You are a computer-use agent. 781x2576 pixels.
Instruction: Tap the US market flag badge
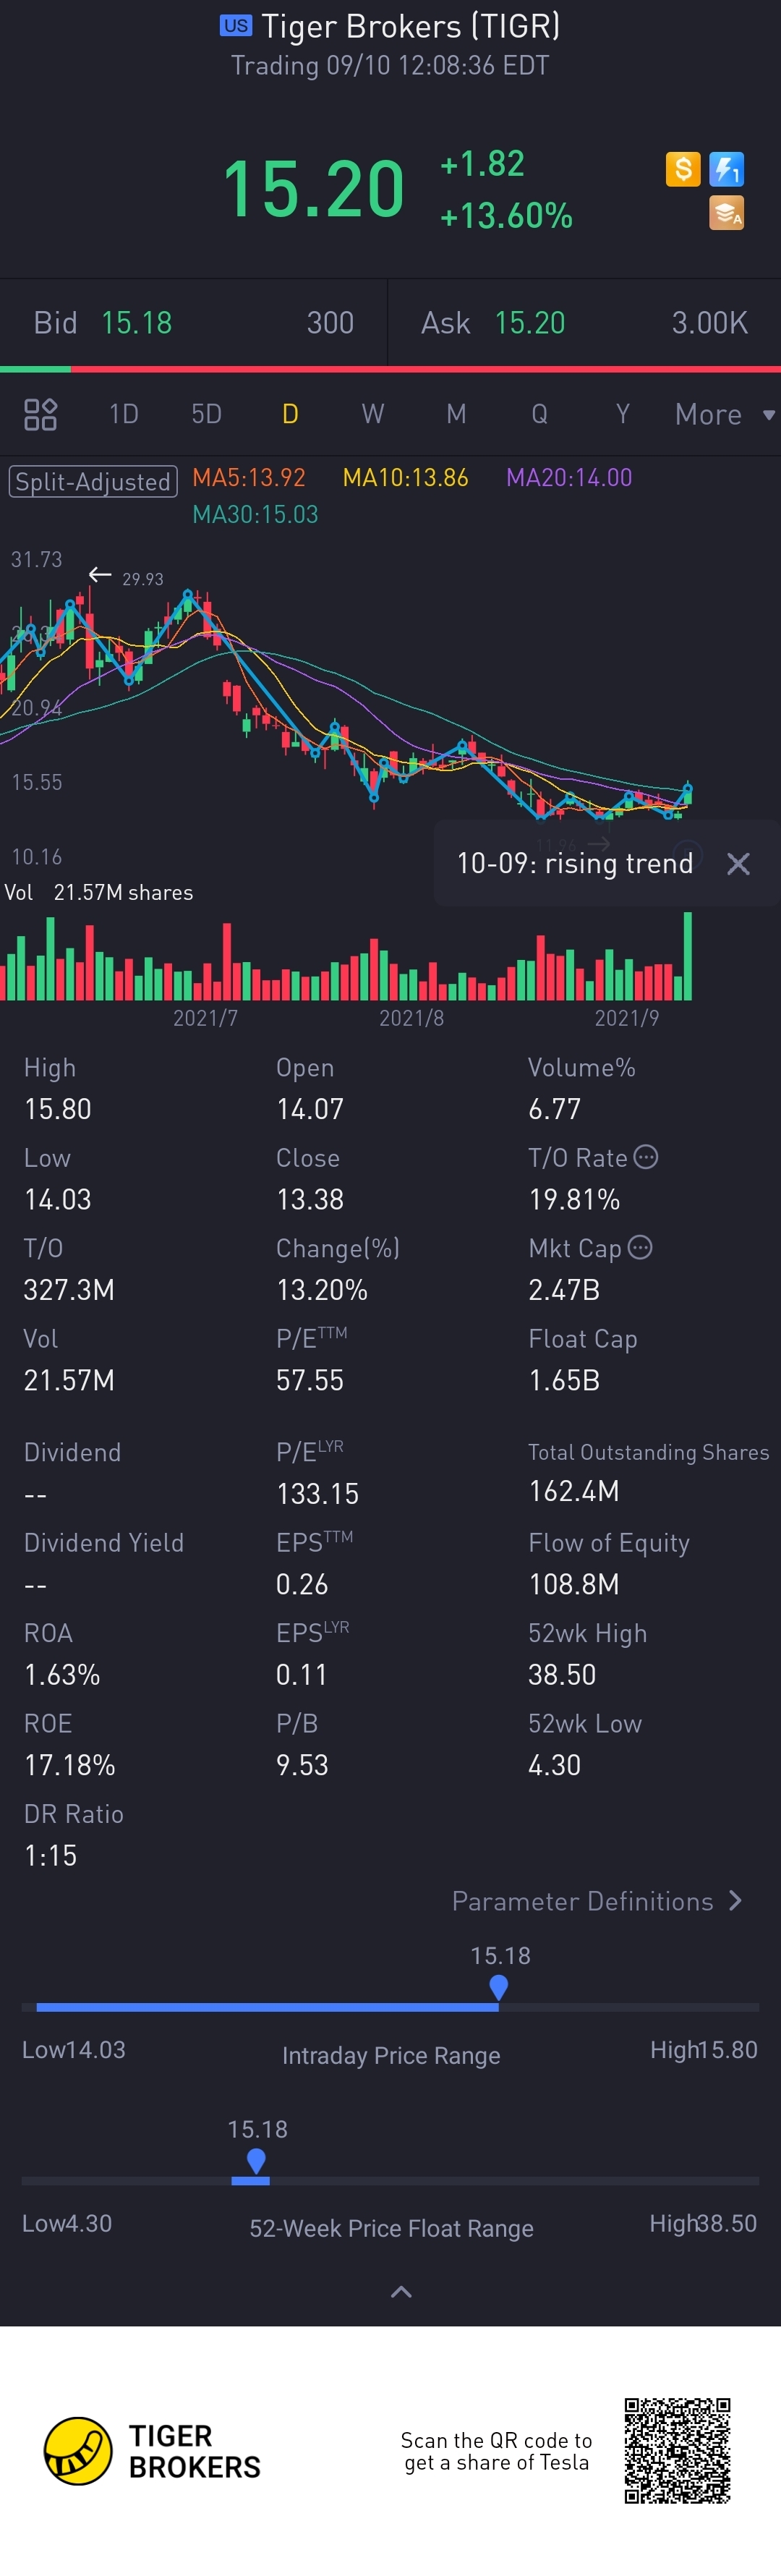[x=236, y=26]
